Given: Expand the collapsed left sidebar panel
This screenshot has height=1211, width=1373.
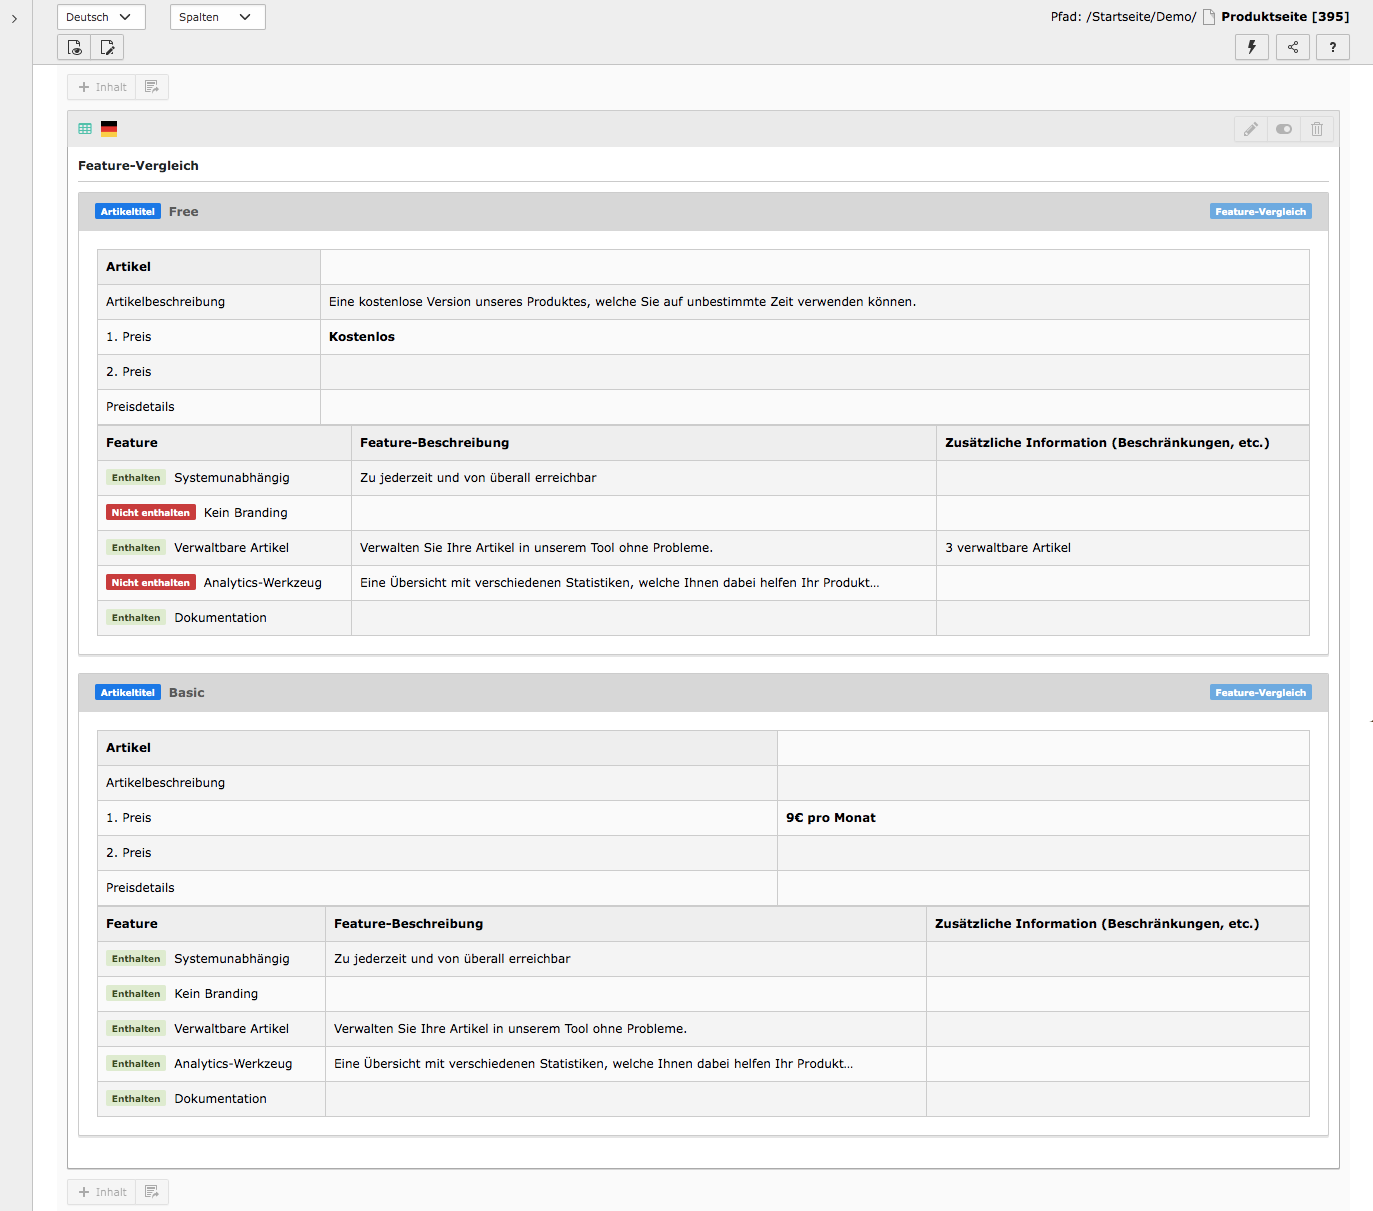Looking at the screenshot, I should tap(14, 18).
